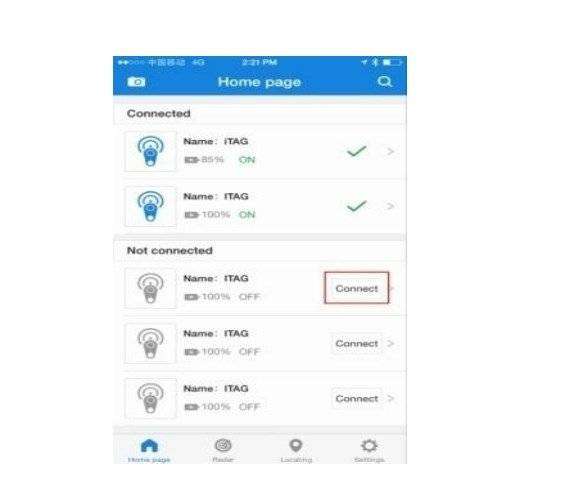Click the middle Connect button

point(356,343)
